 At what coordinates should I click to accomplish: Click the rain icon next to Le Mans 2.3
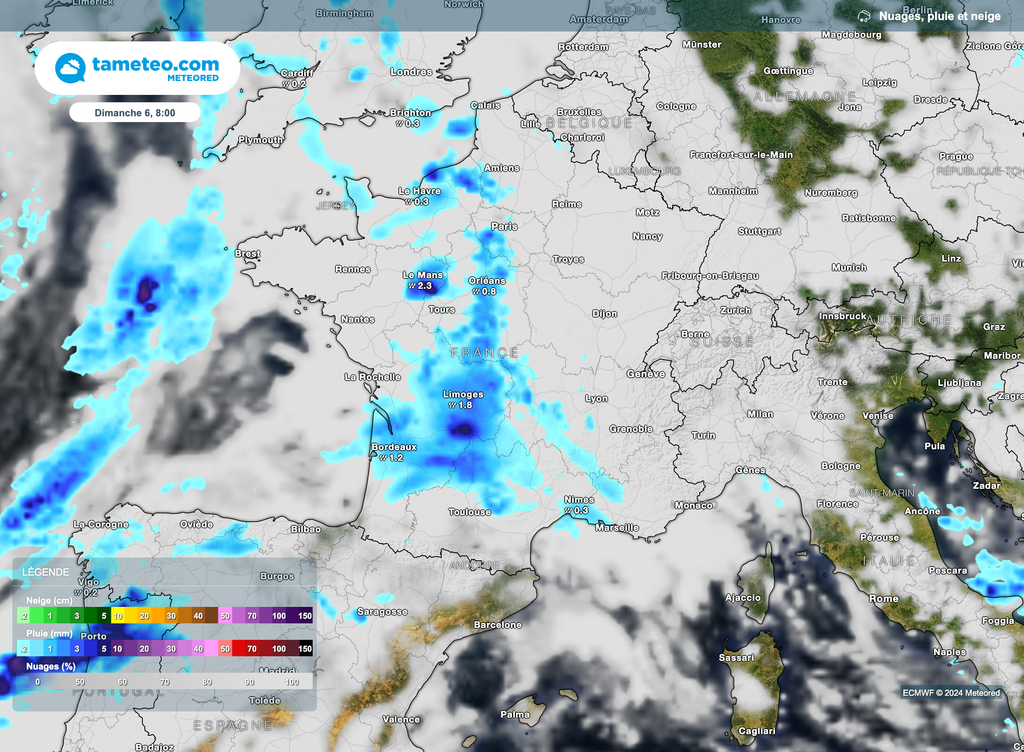pyautogui.click(x=411, y=287)
